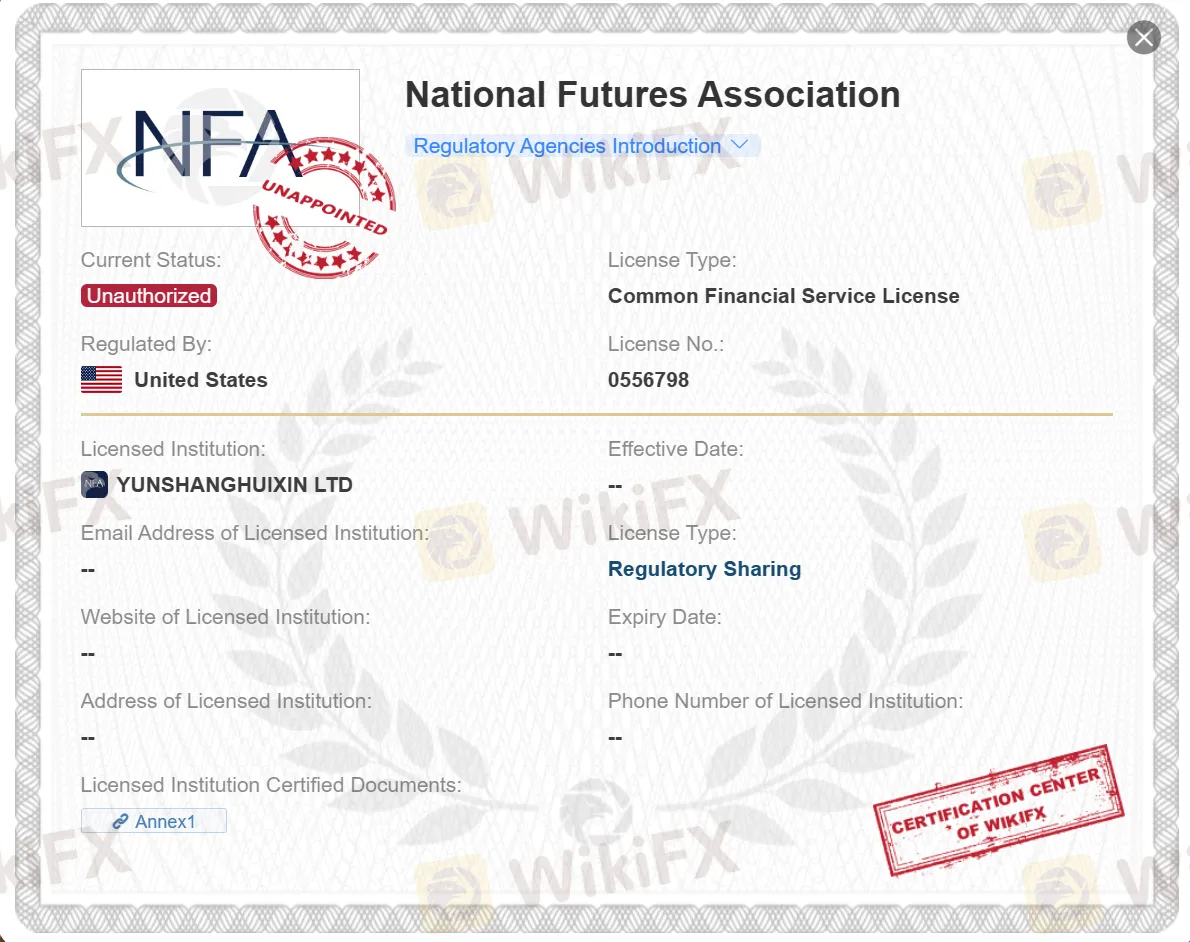Click the small NFA badge beside YUNSHANGHUIXIN LTD
This screenshot has height=942, width=1190.
click(x=93, y=484)
